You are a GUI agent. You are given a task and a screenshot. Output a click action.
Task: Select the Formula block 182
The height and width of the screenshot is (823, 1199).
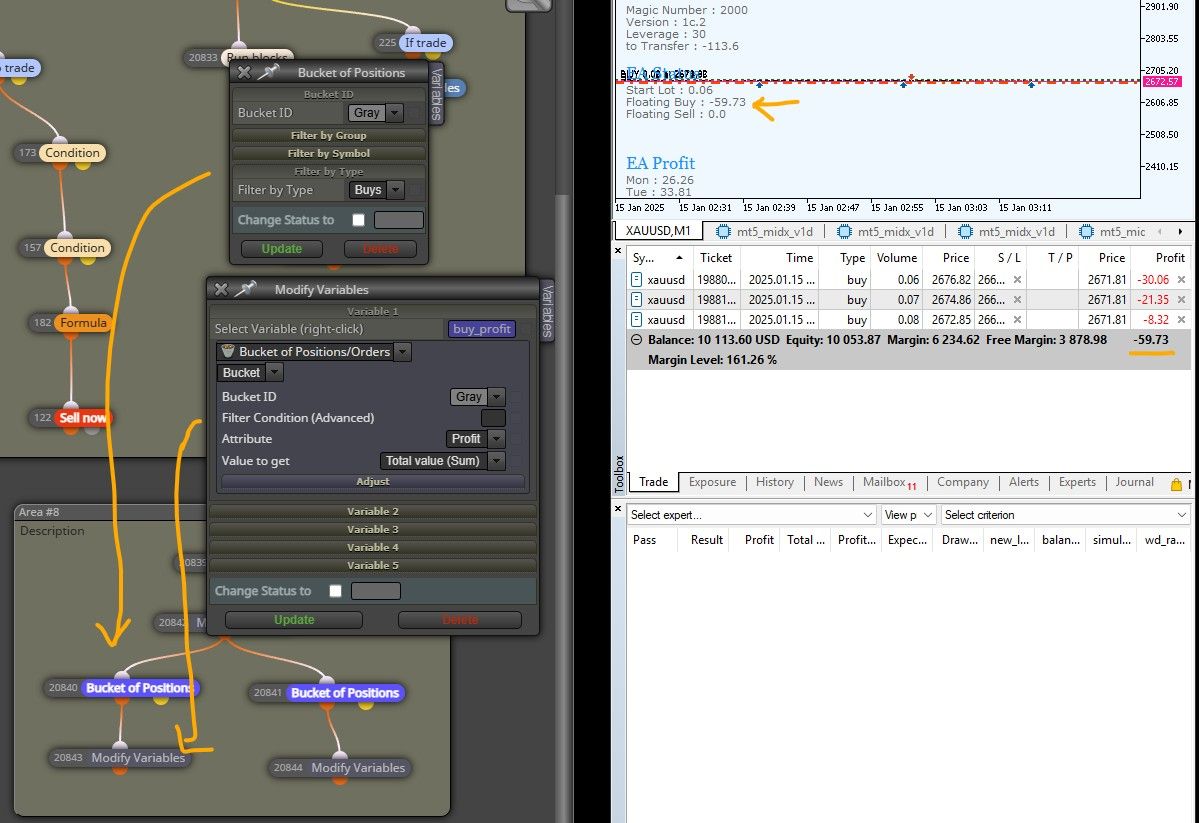[83, 323]
